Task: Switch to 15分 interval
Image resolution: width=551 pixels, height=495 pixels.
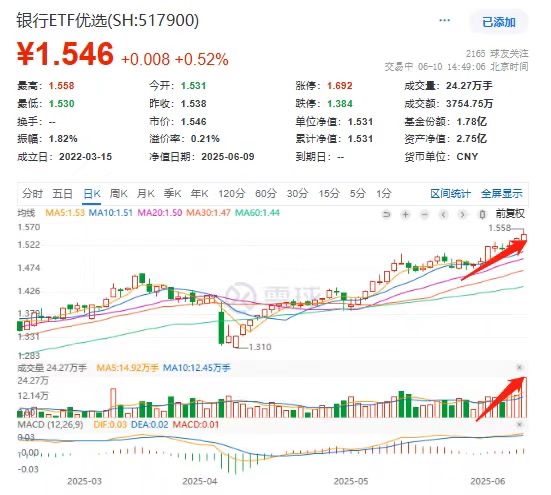Action: click(x=329, y=193)
